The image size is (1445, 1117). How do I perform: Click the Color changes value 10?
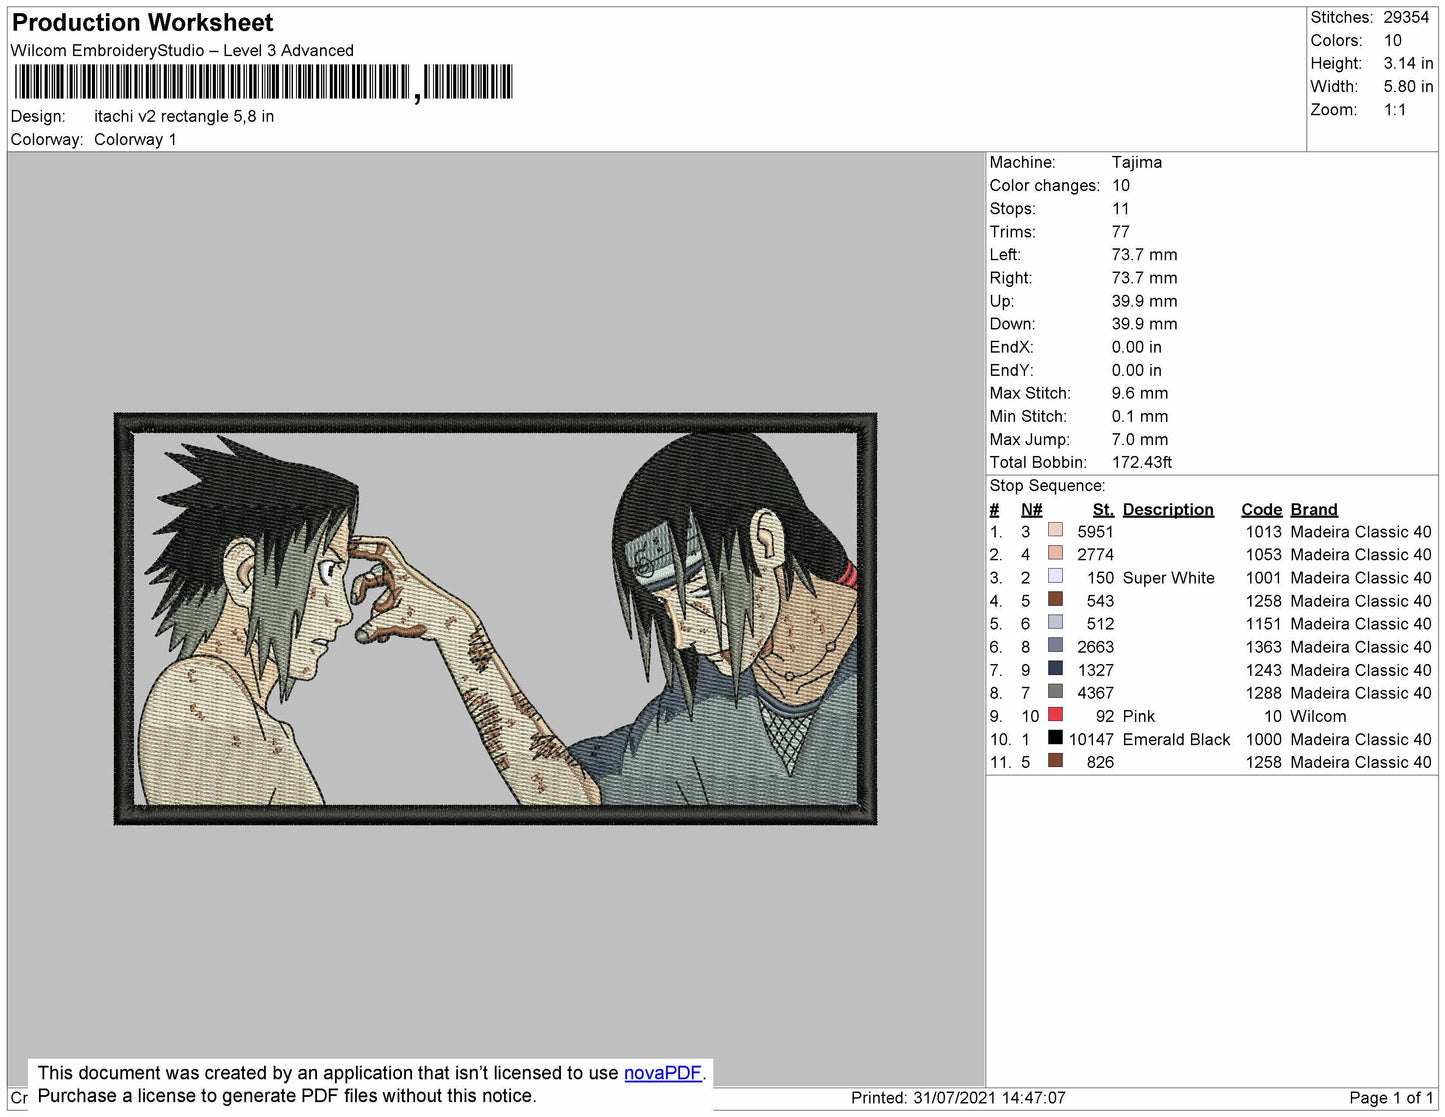click(x=1121, y=186)
